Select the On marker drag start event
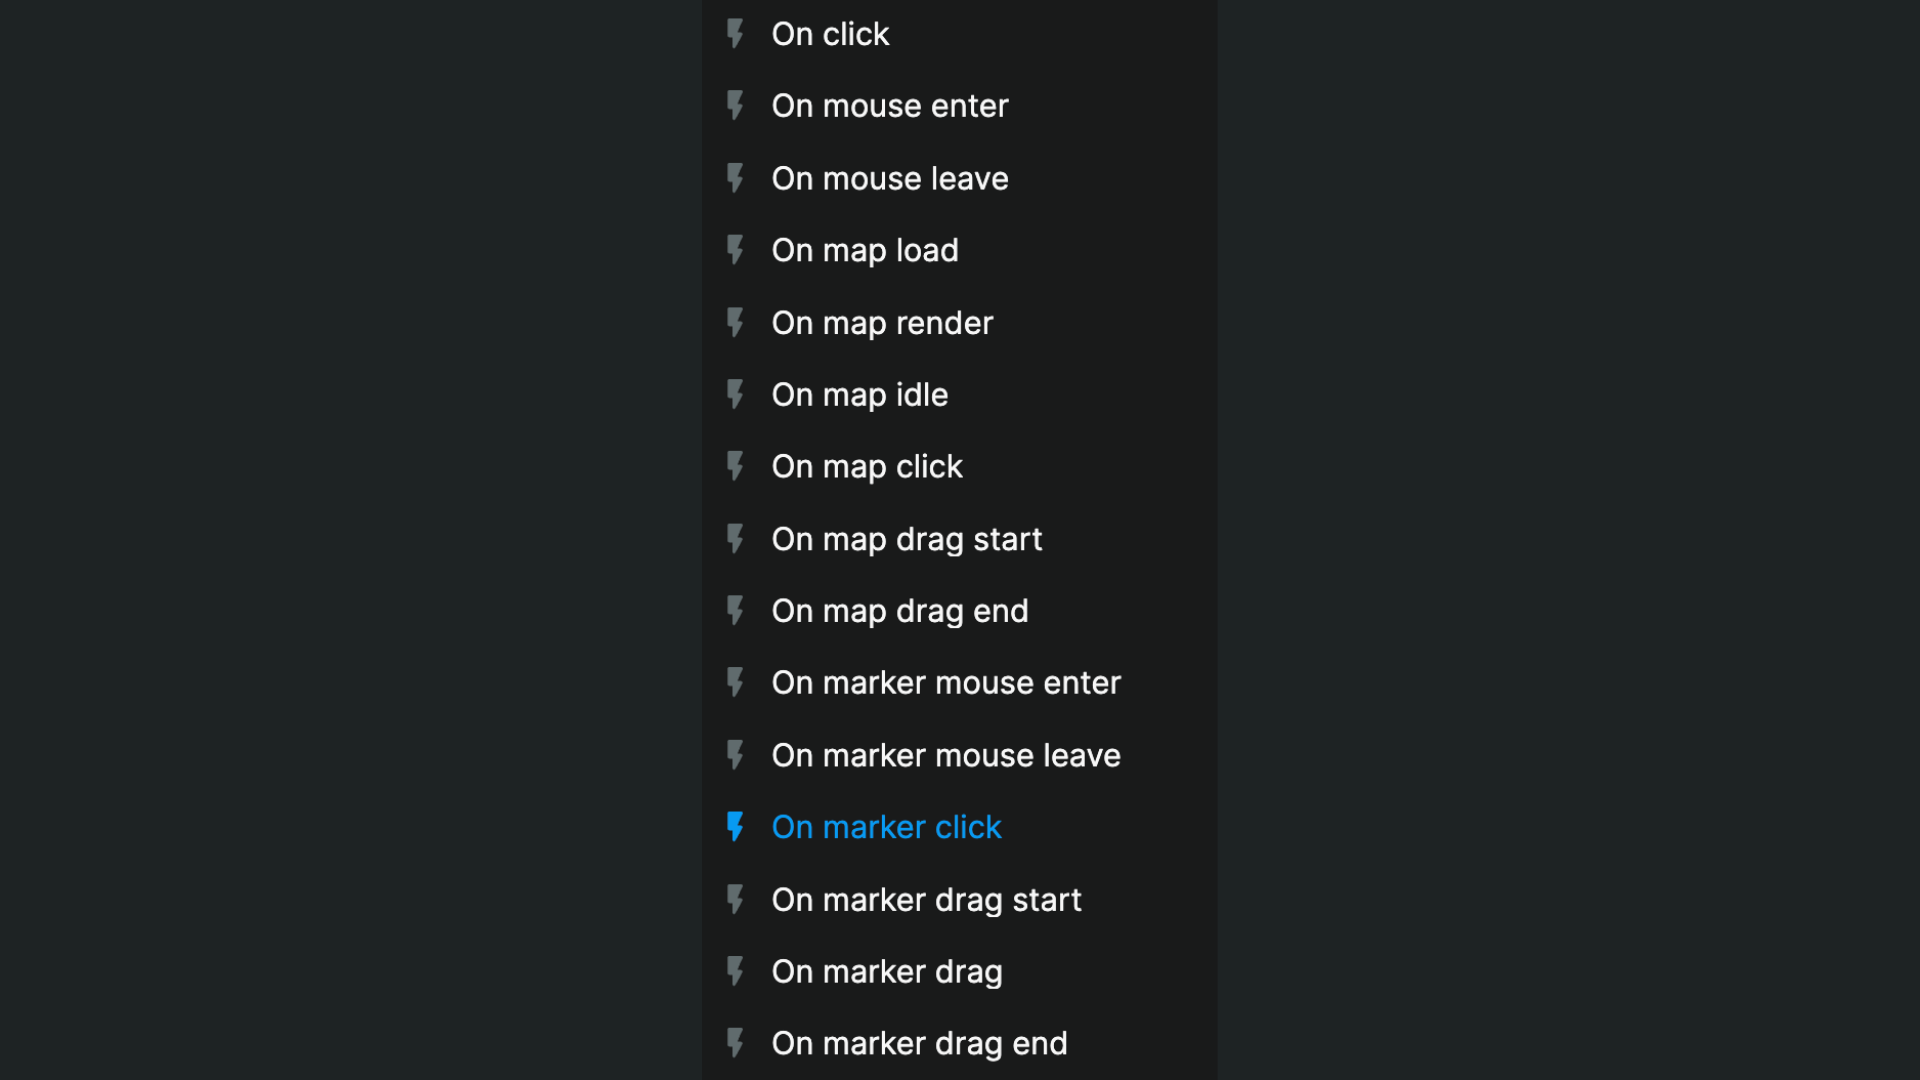 [926, 899]
